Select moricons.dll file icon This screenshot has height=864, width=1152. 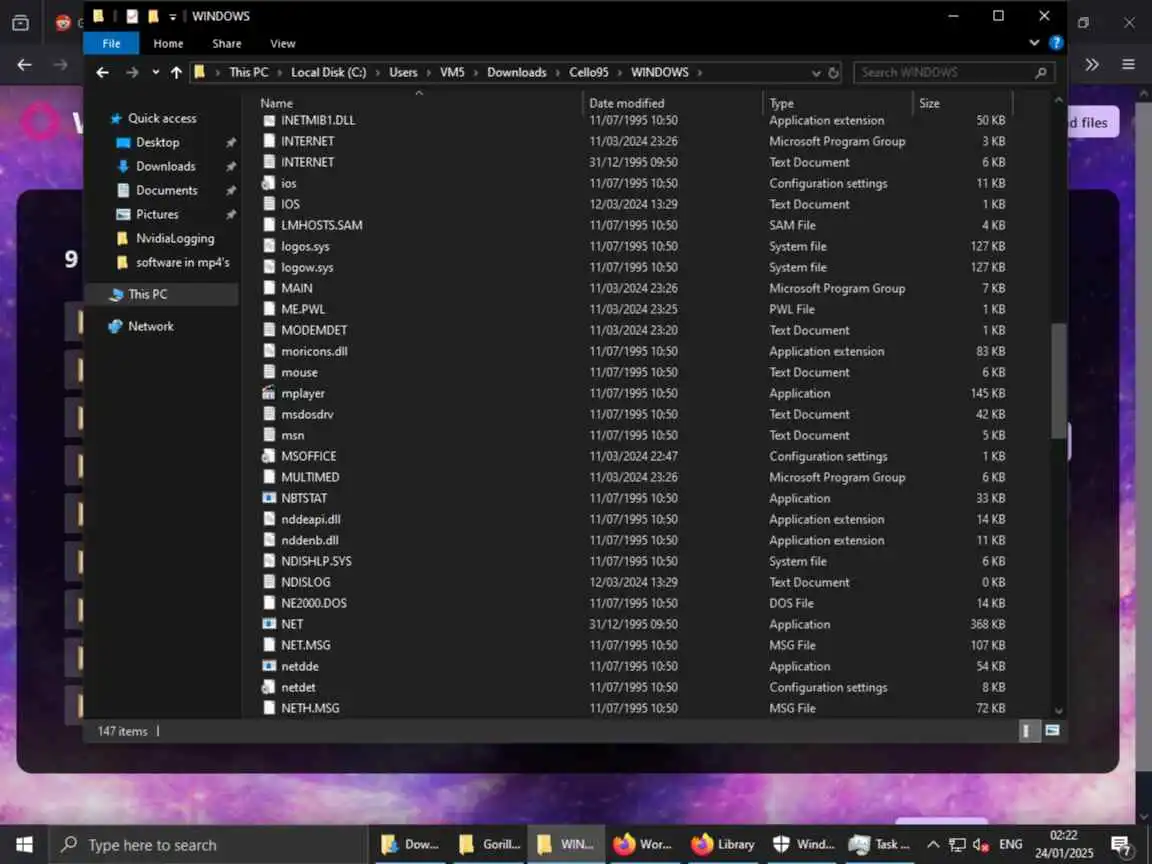(269, 351)
